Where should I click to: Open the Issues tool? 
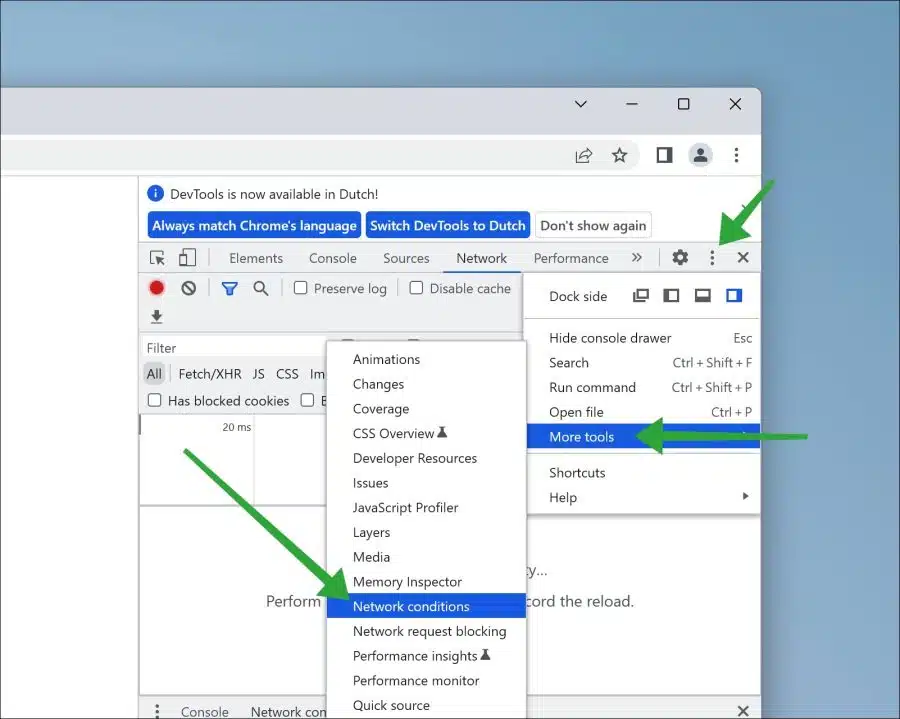tap(426, 483)
